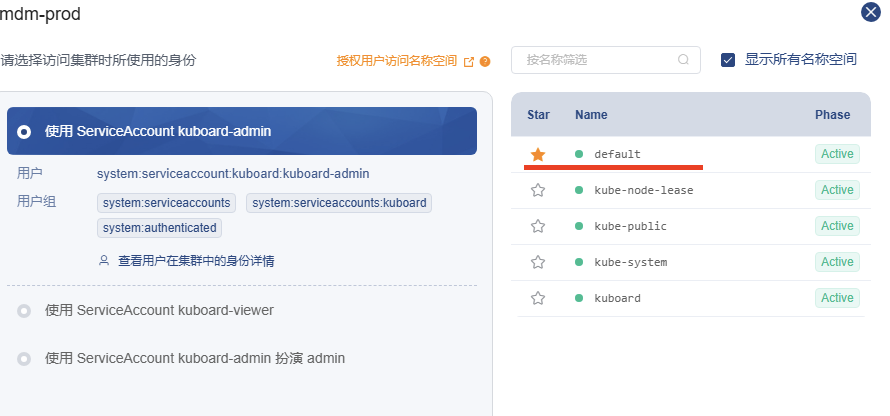Star the kube-system namespace
The width and height of the screenshot is (890, 416).
coord(538,262)
